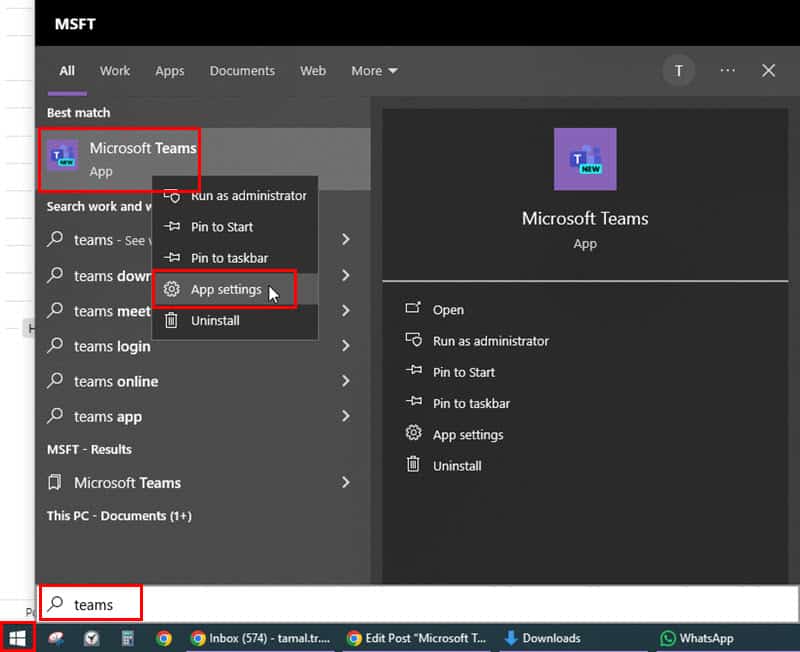The height and width of the screenshot is (652, 800).
Task: Click Pin to Start in details pane
Action: point(450,372)
